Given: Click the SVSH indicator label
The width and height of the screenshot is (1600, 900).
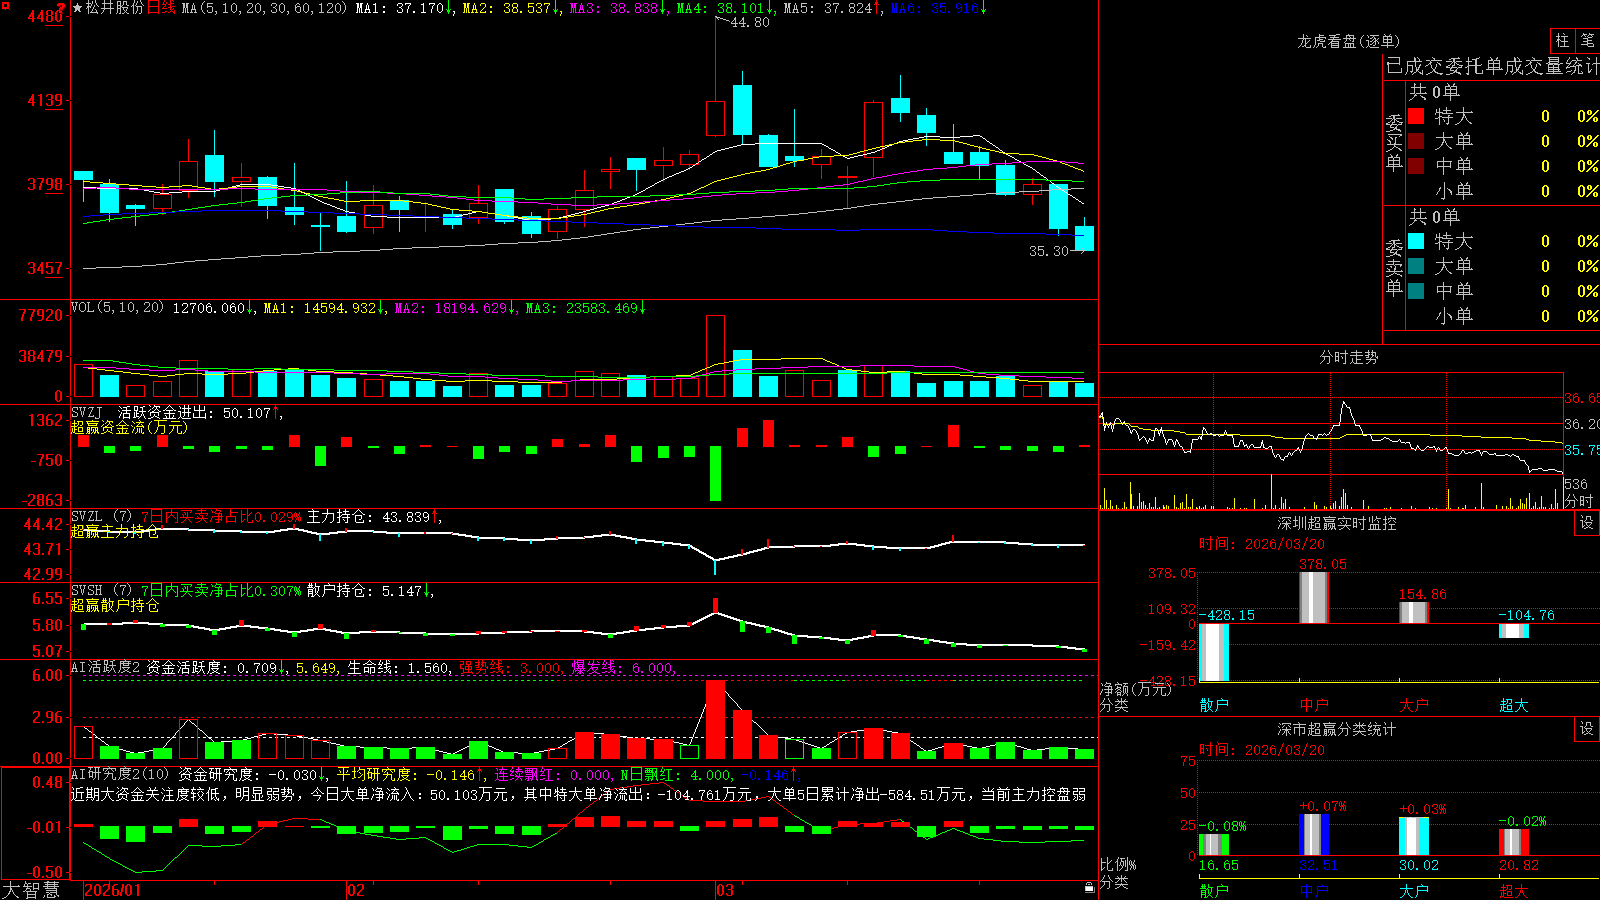Looking at the screenshot, I should (x=87, y=590).
